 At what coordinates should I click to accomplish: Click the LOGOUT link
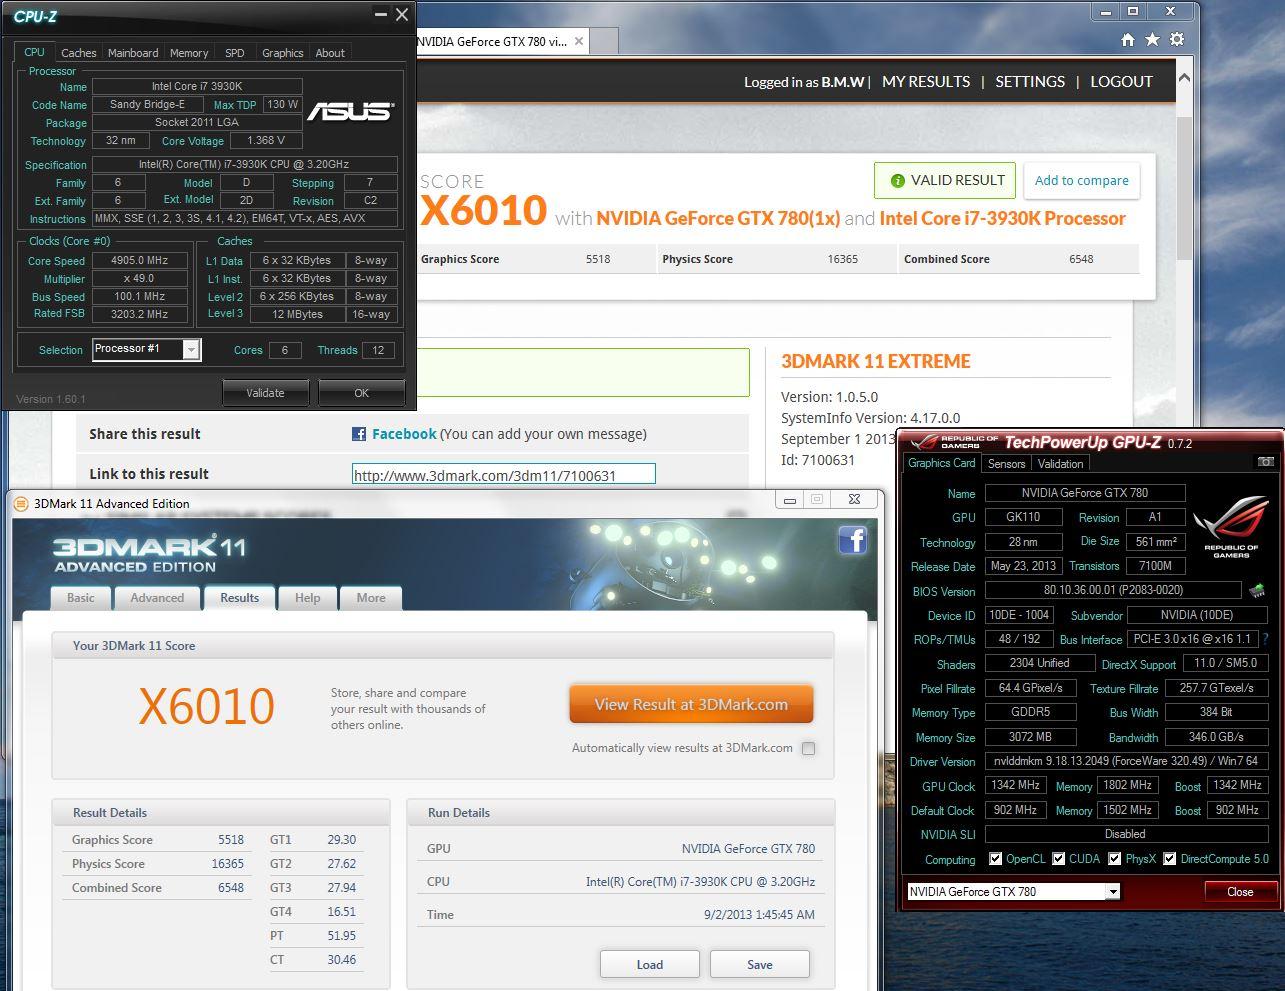tap(1122, 82)
